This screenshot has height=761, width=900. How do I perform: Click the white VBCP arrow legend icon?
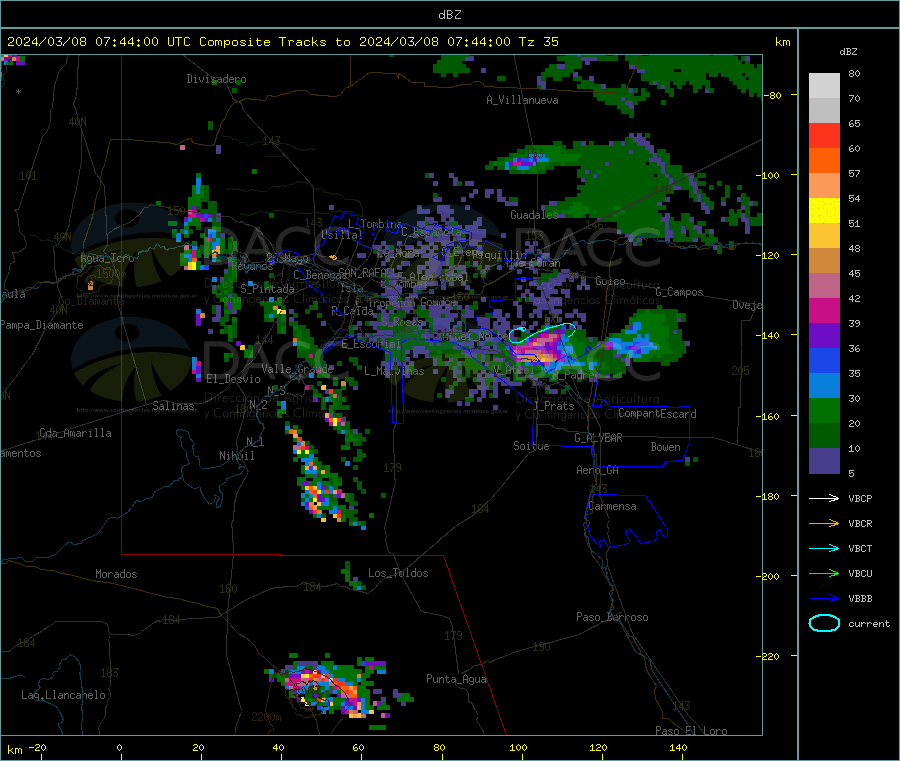pos(824,498)
